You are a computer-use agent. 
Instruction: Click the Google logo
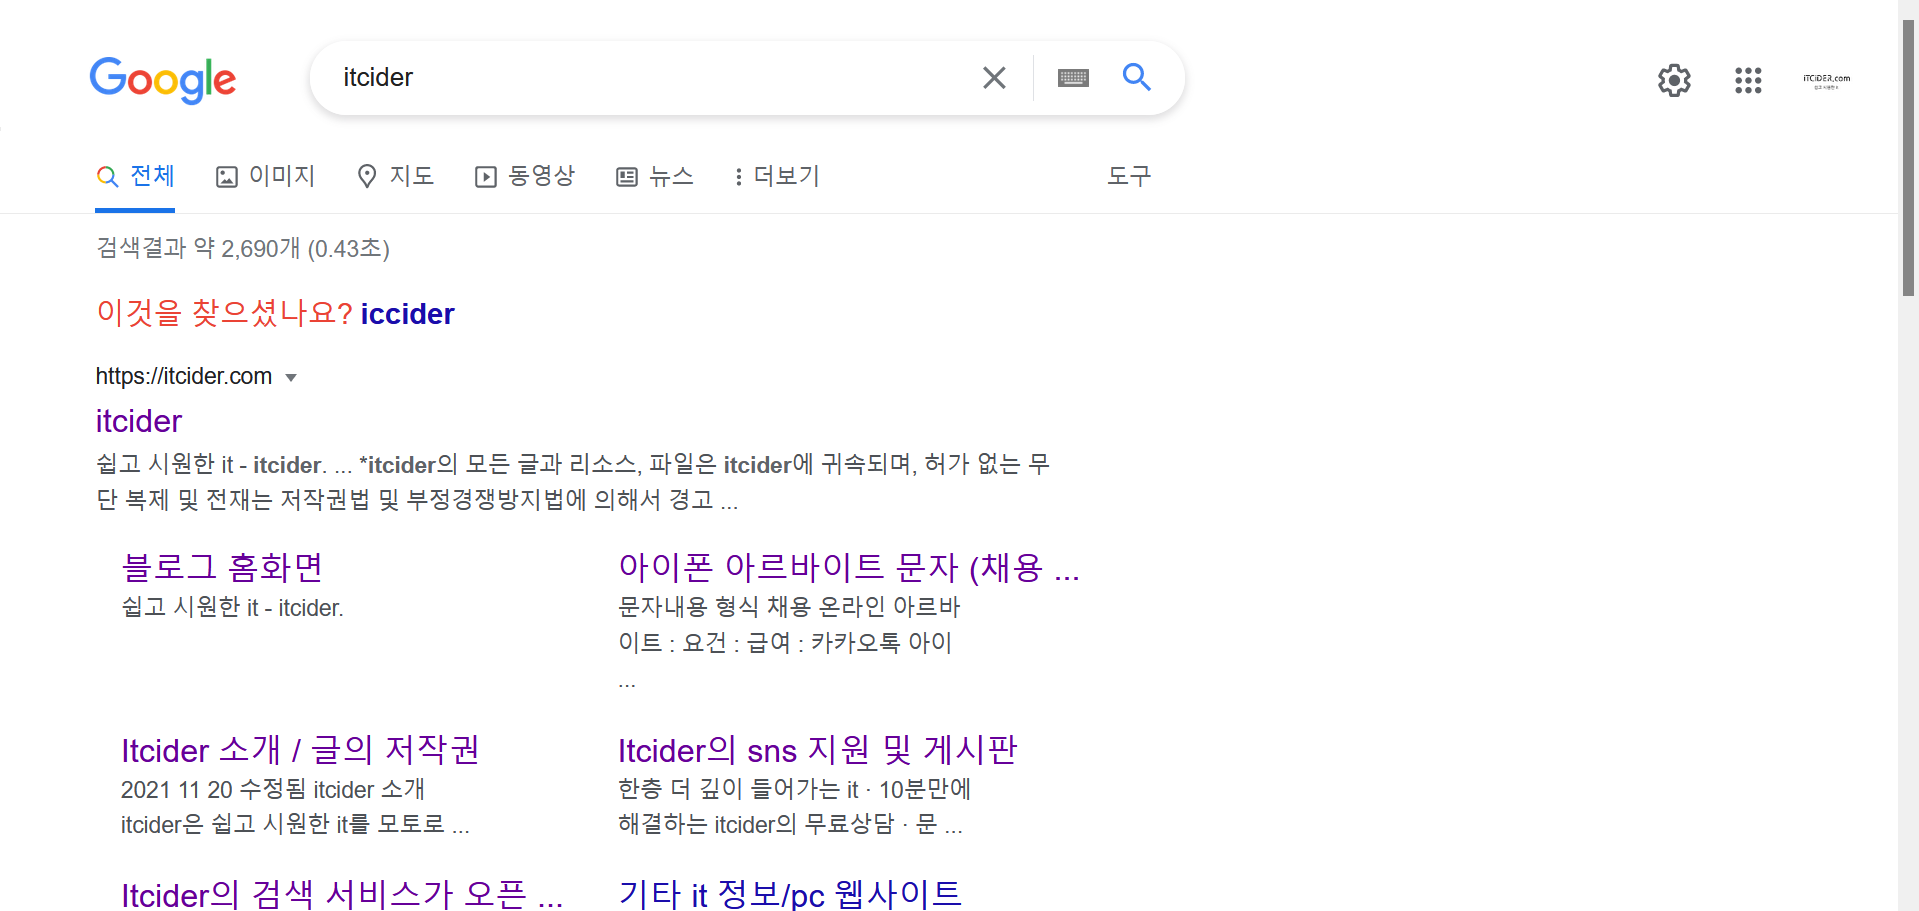pos(163,80)
